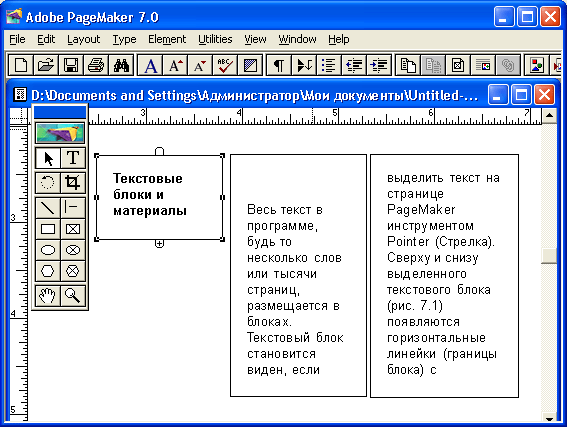
Task: Click the document window control-menu icon
Action: [20, 95]
